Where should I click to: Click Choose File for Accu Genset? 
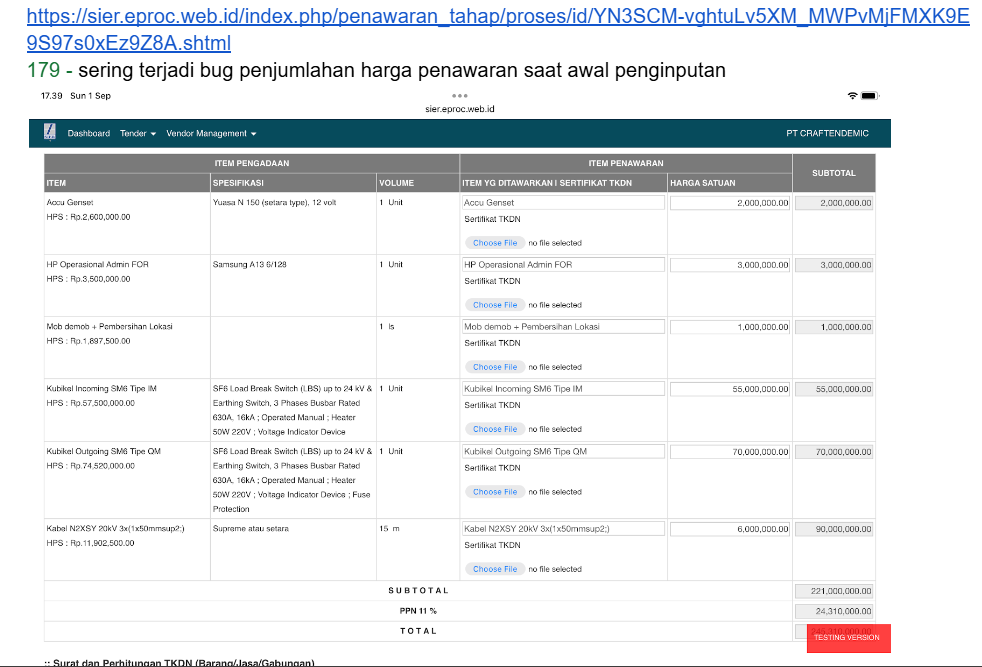tap(495, 243)
